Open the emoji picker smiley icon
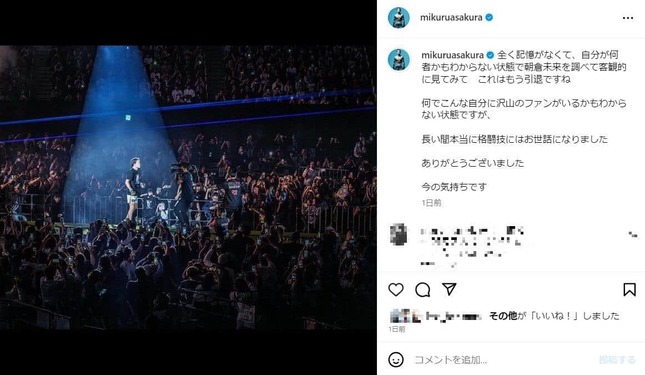 (x=396, y=360)
